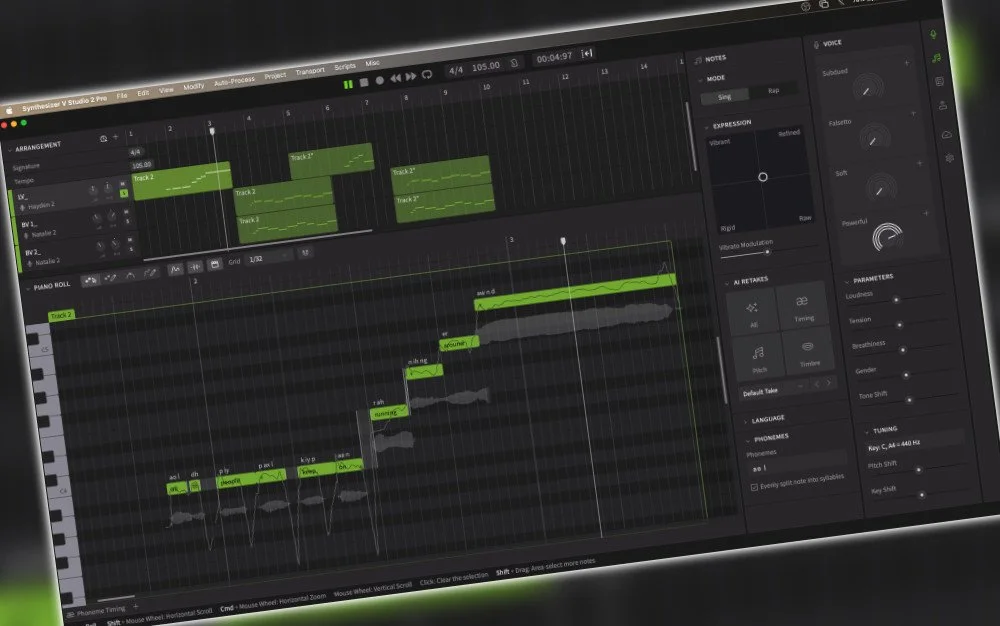Switch the Notes mode to Rap
The height and width of the screenshot is (626, 1000).
tap(773, 91)
